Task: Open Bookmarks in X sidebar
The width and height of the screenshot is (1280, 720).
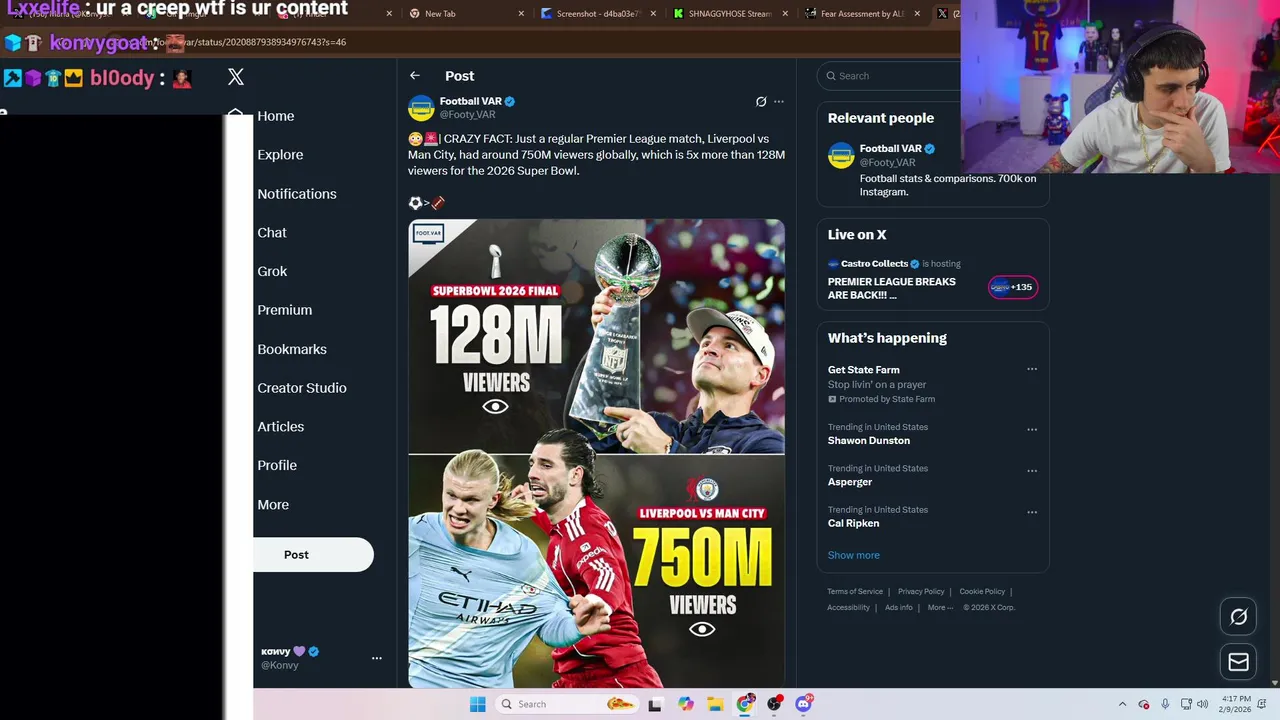Action: point(292,349)
